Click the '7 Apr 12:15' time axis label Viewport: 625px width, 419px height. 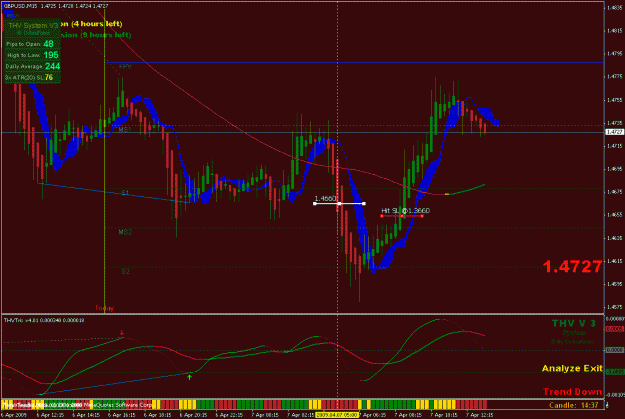pyautogui.click(x=478, y=415)
